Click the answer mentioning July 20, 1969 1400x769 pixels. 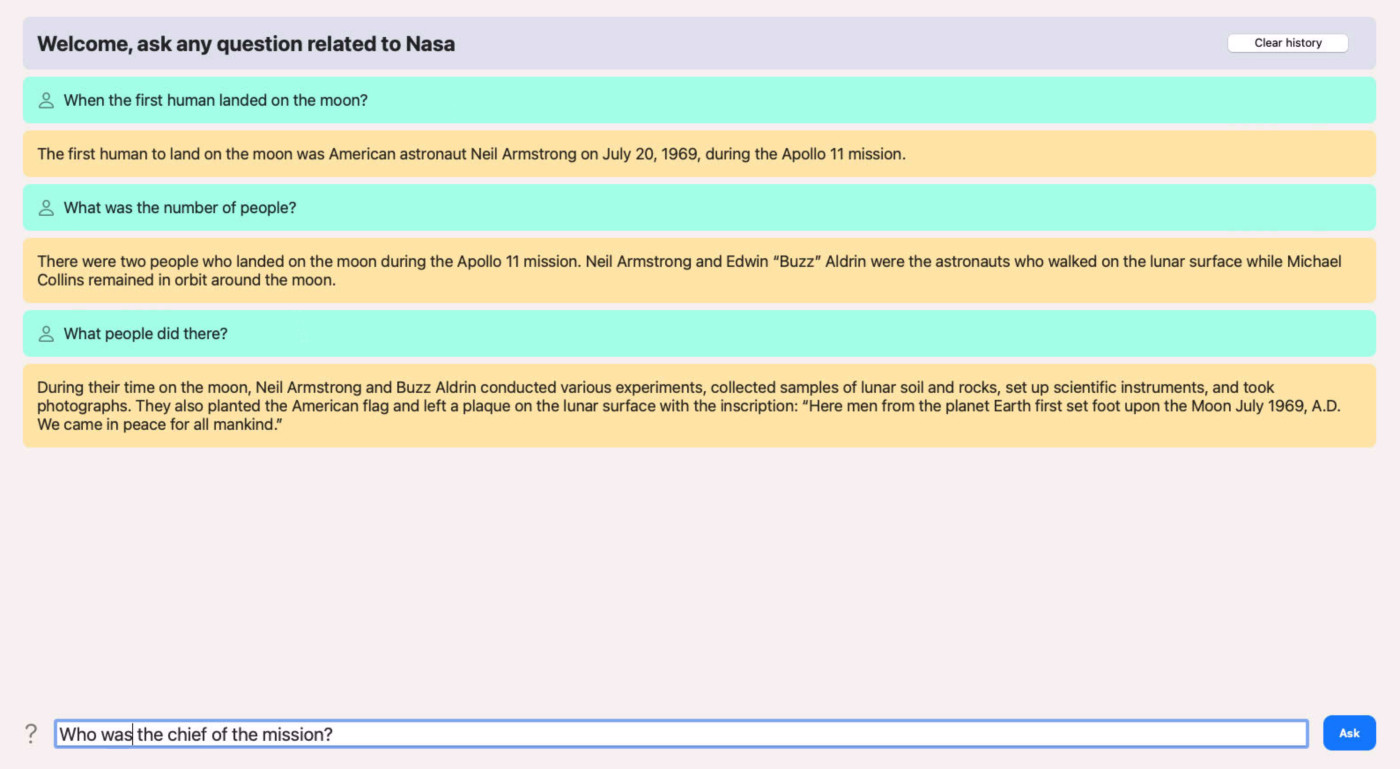[699, 154]
